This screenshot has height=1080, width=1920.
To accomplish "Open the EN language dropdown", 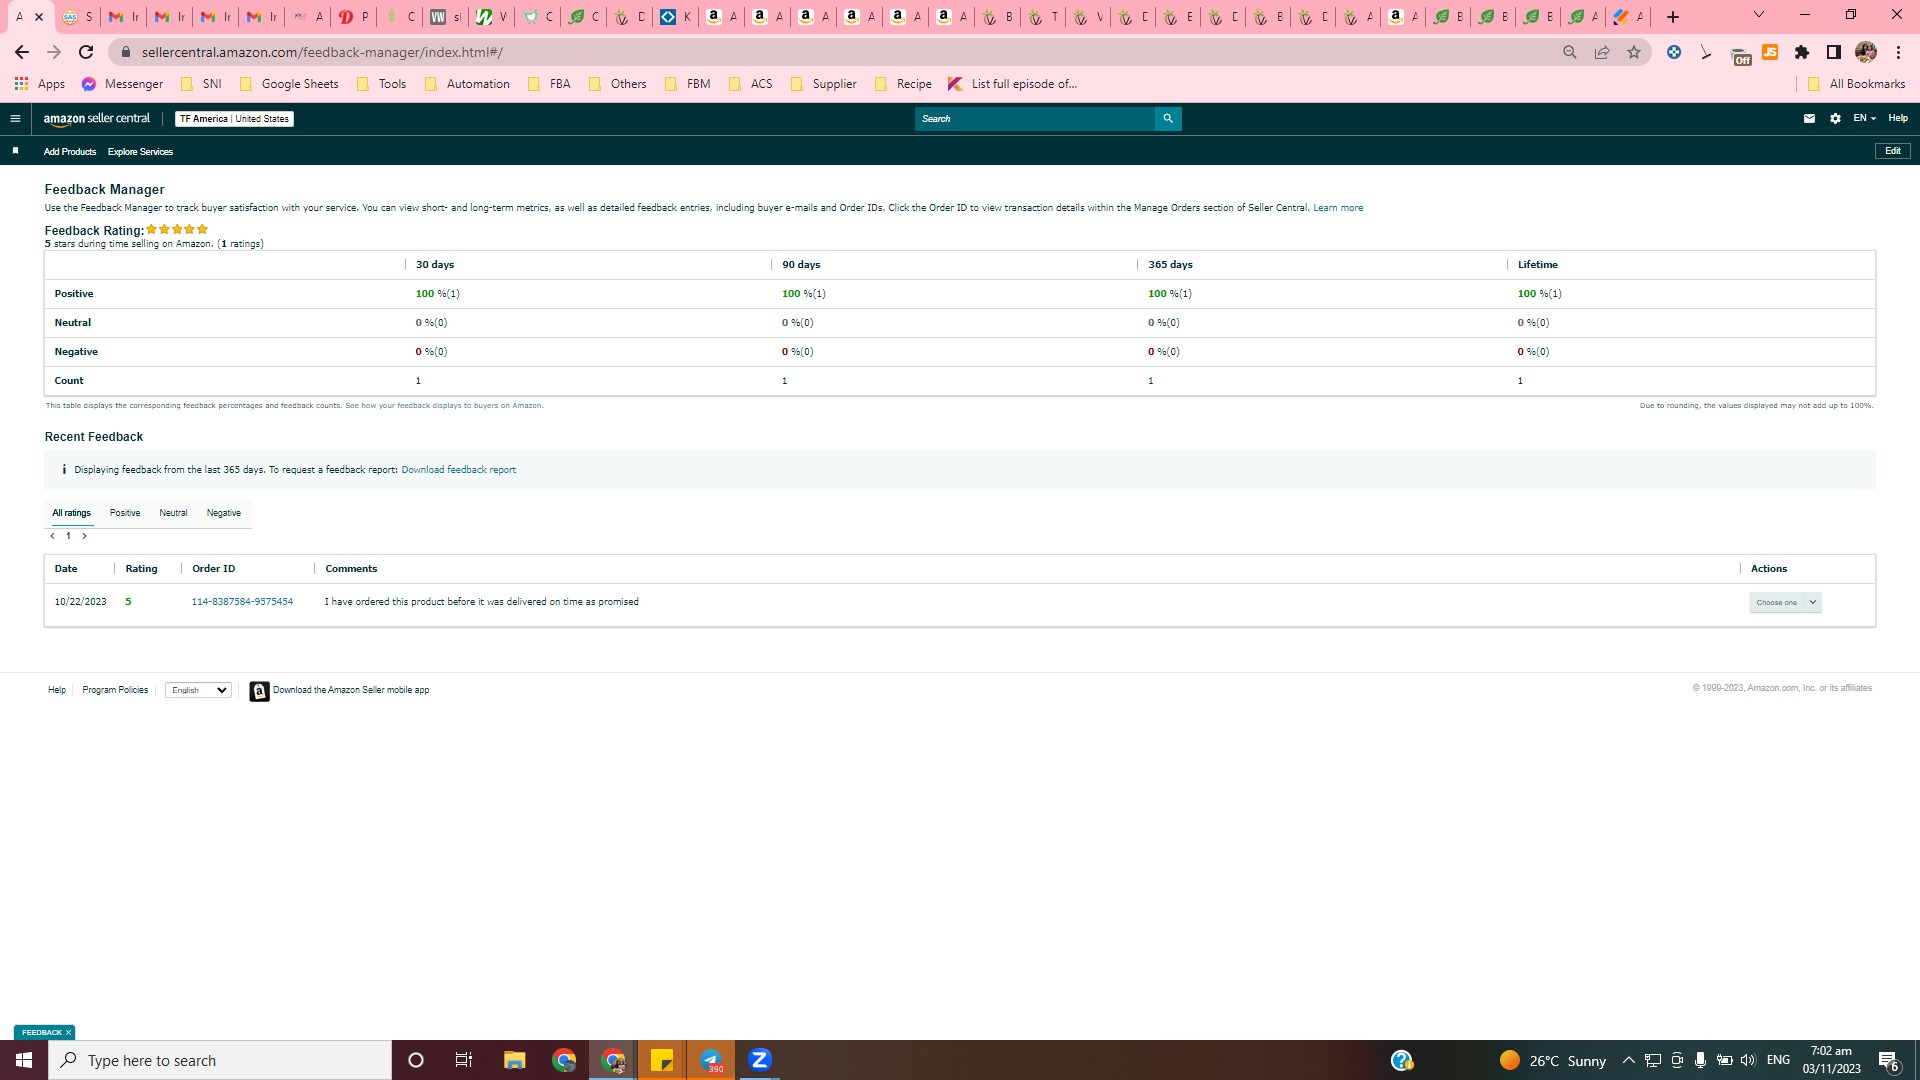I will click(1864, 118).
